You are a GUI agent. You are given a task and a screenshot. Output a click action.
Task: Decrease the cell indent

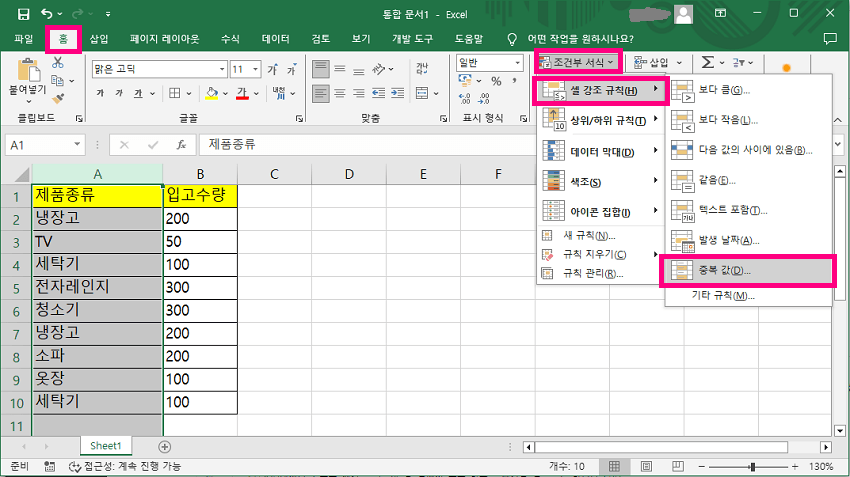point(378,93)
